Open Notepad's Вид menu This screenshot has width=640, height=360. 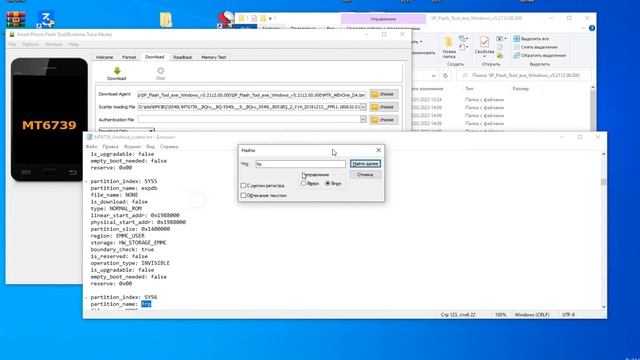click(151, 146)
